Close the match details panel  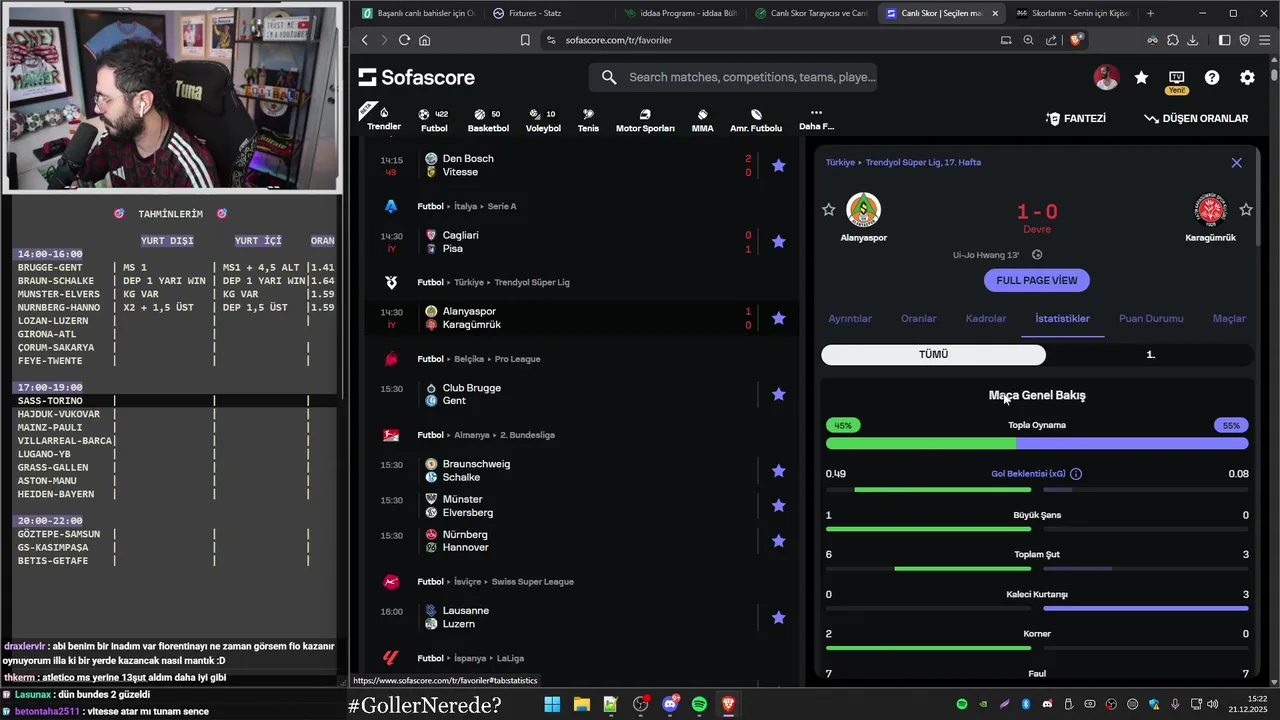click(x=1236, y=163)
